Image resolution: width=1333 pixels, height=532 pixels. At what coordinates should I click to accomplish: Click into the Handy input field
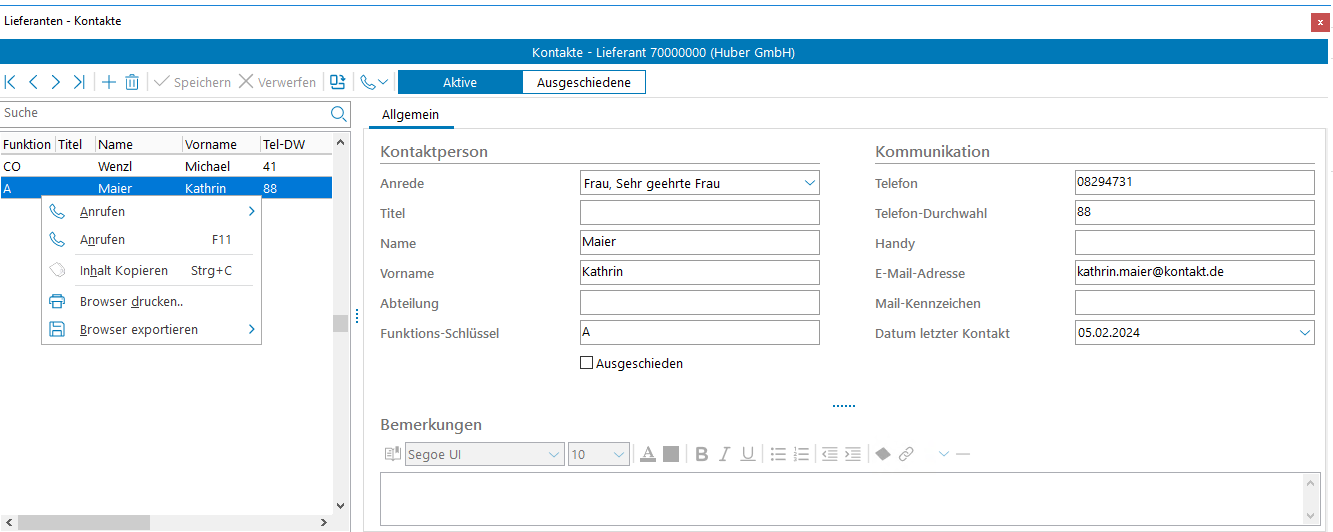tap(1194, 243)
